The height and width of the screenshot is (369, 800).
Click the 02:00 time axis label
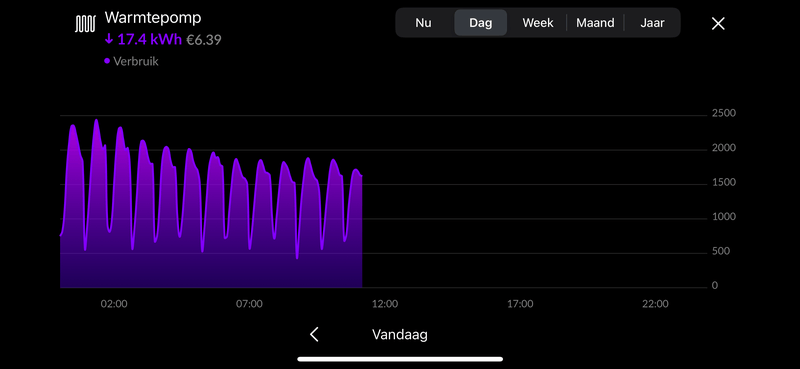(x=114, y=304)
